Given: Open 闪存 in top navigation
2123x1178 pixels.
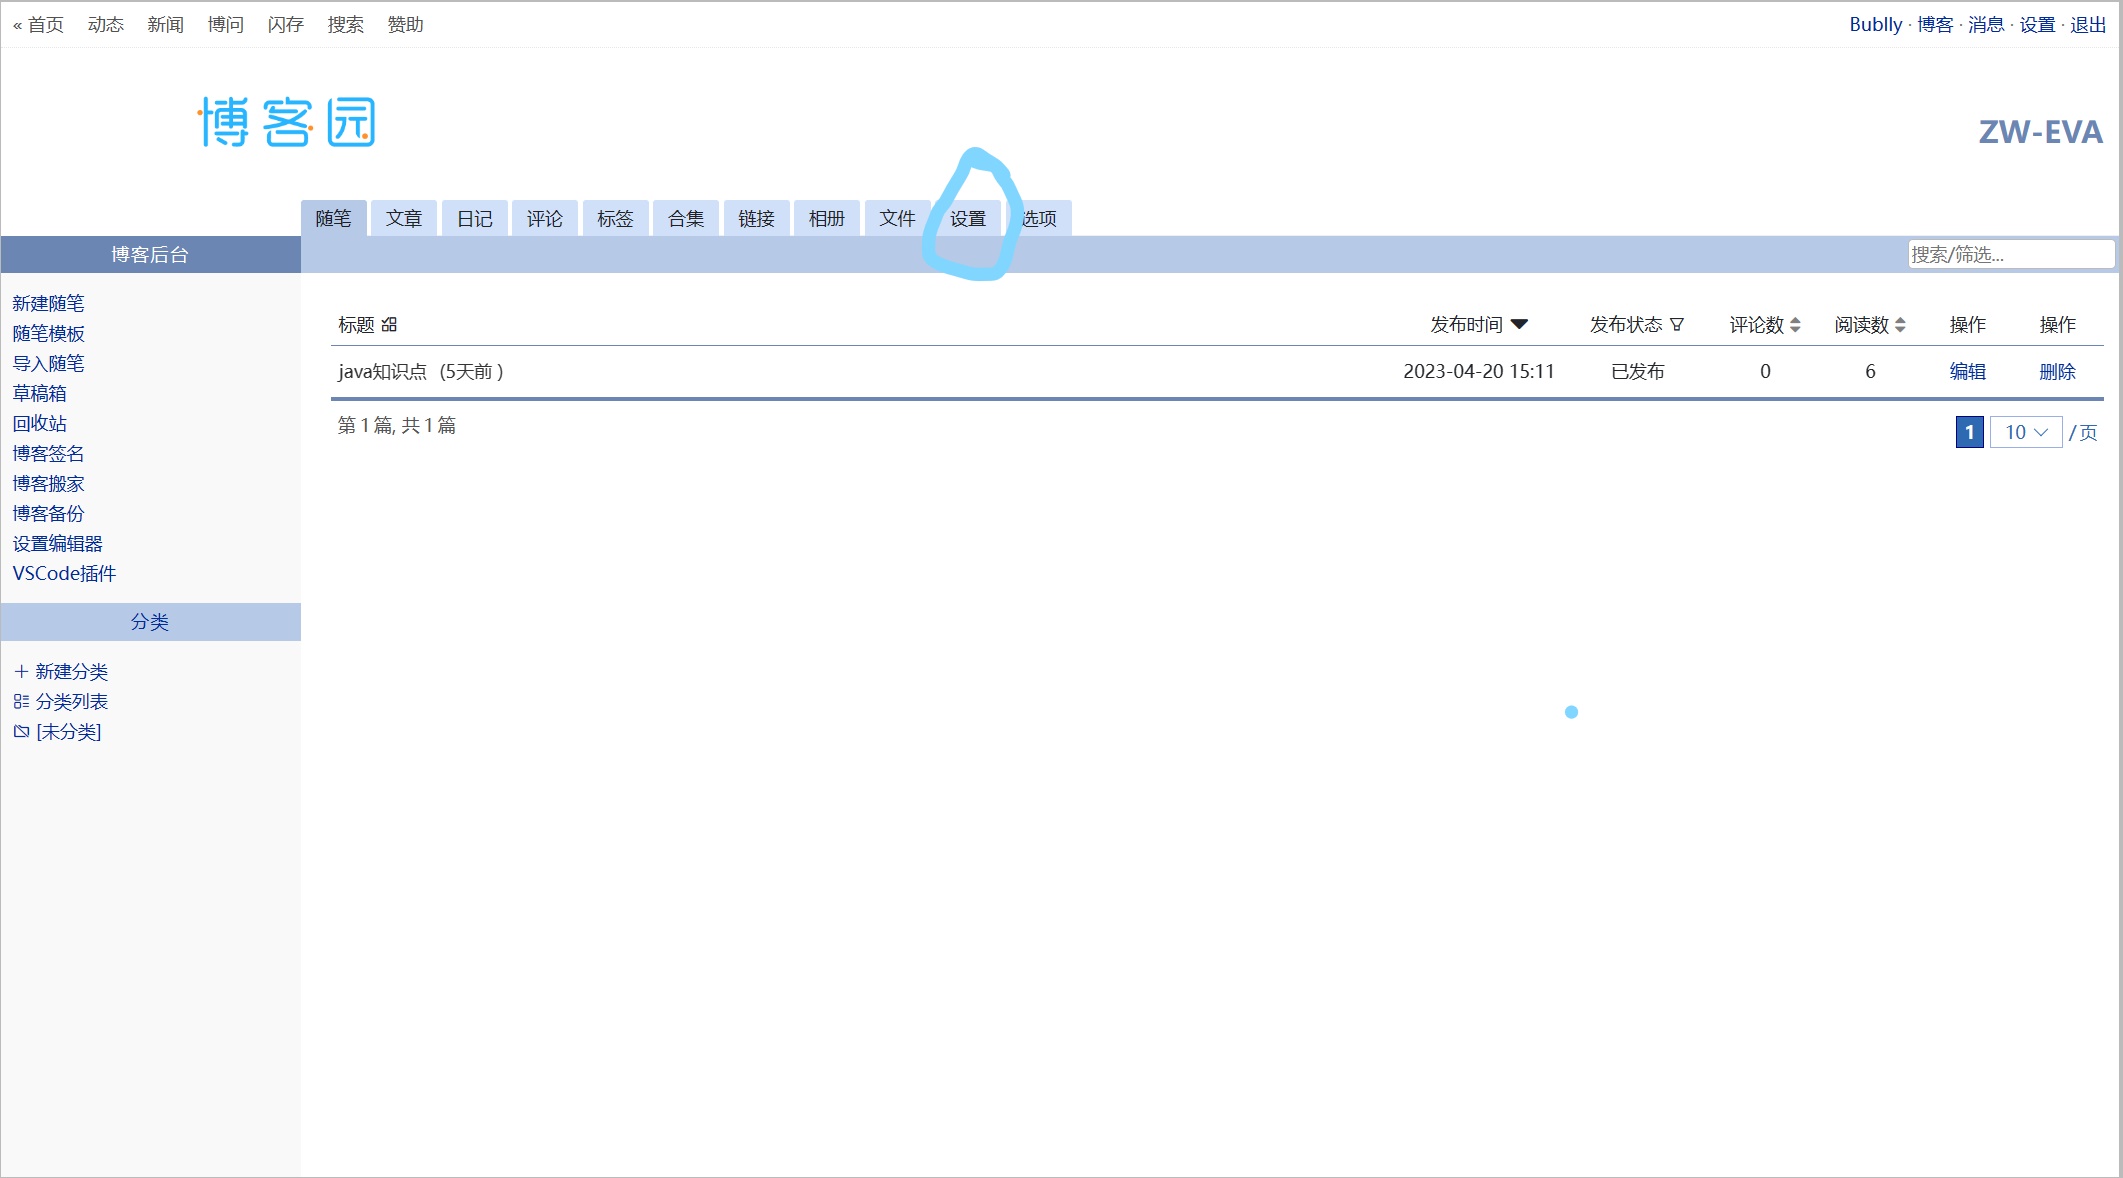Looking at the screenshot, I should pyautogui.click(x=285, y=24).
